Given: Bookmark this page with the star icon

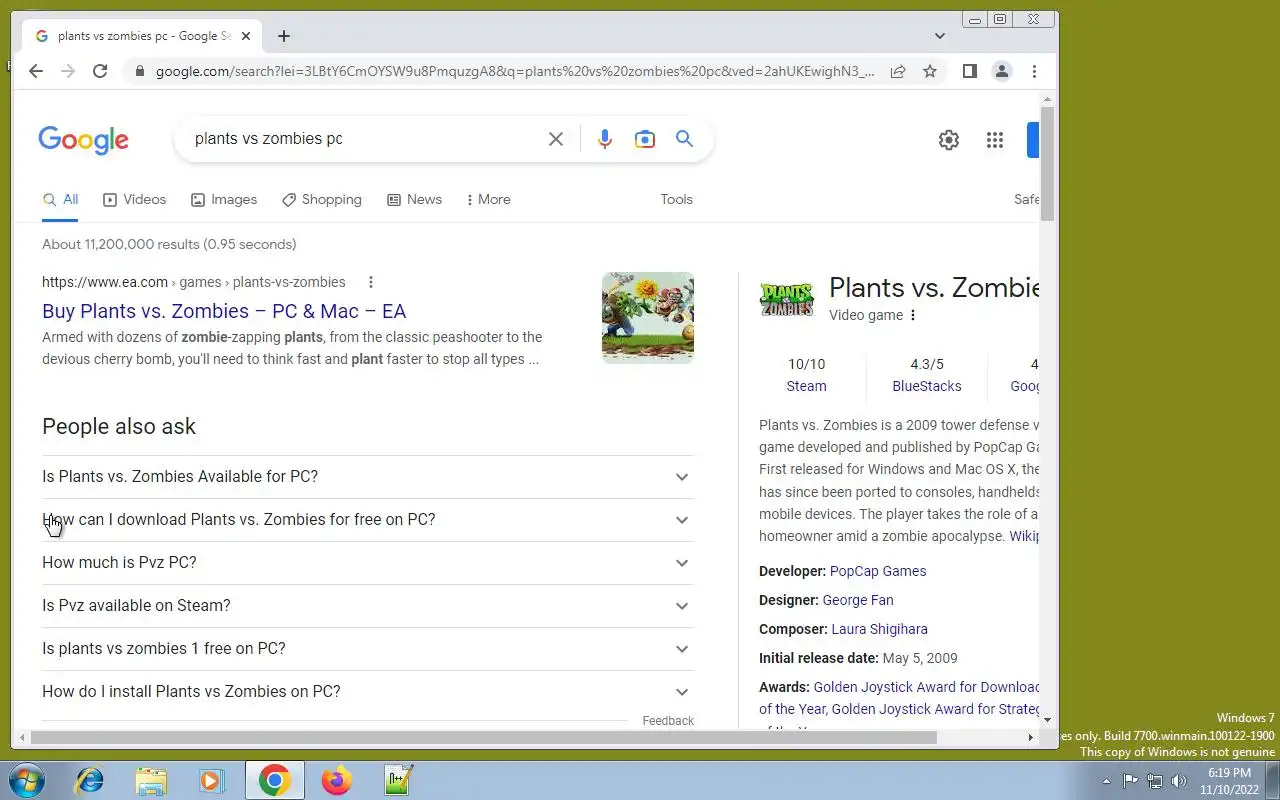Looking at the screenshot, I should point(930,71).
